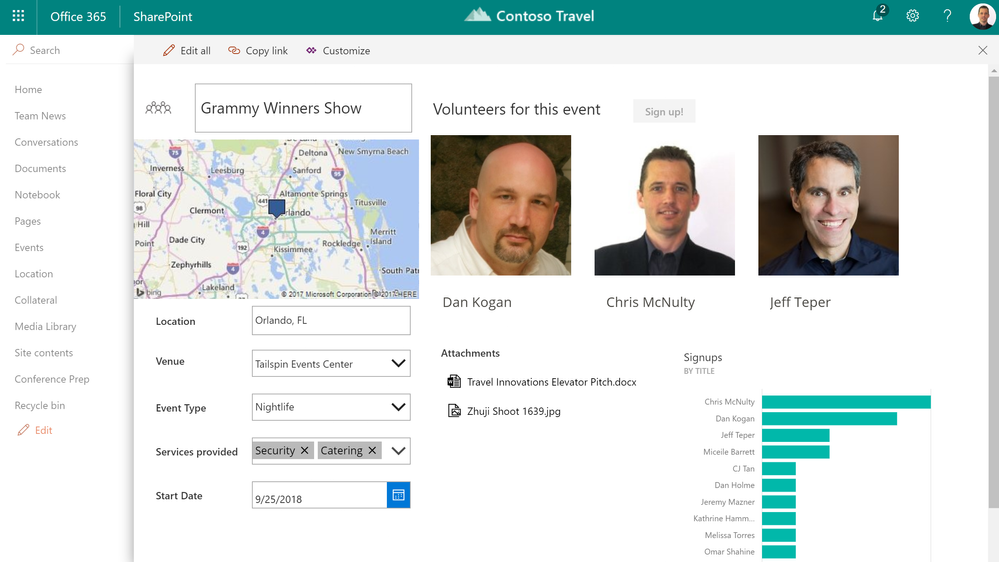Click the Edit pencil in left navigation
The image size is (999, 562).
coord(24,430)
